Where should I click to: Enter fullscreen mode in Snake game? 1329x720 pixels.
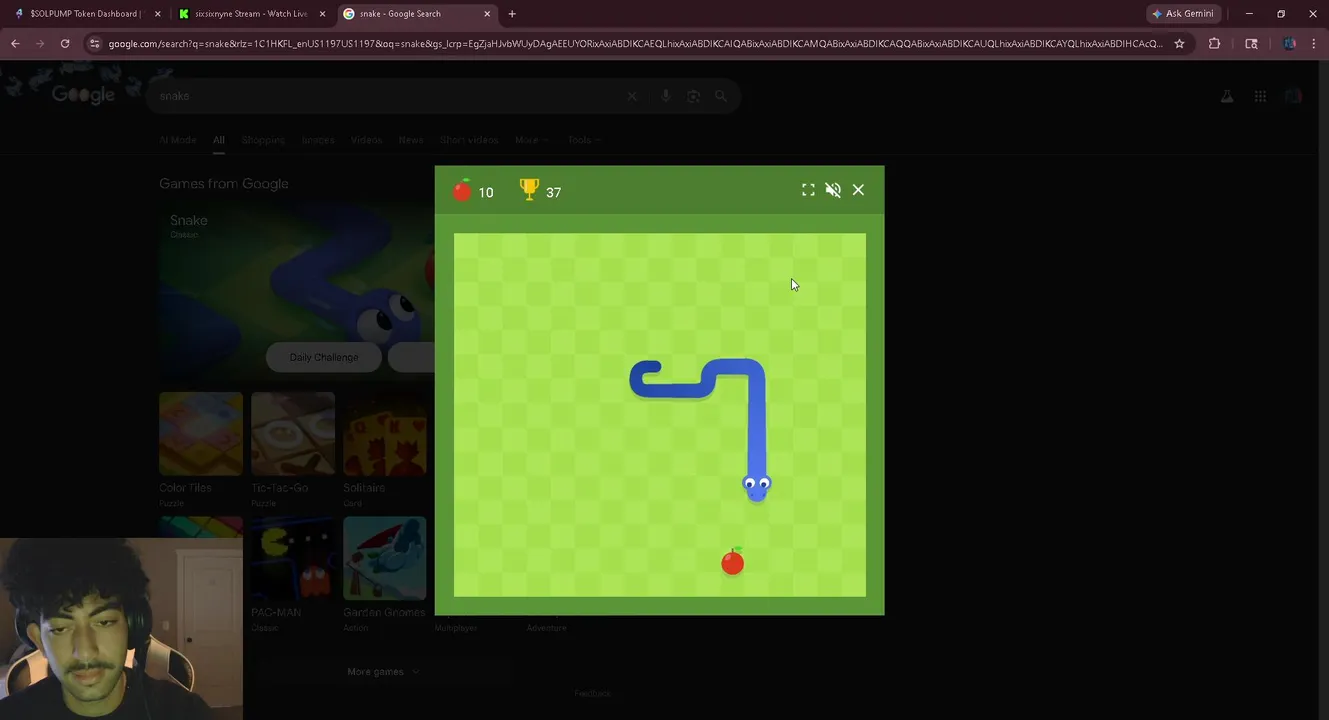(x=808, y=190)
